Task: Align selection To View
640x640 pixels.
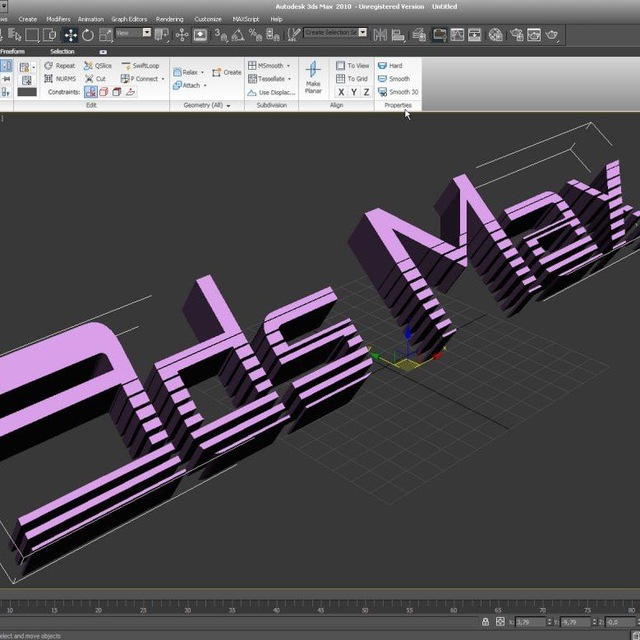Action: [x=353, y=66]
